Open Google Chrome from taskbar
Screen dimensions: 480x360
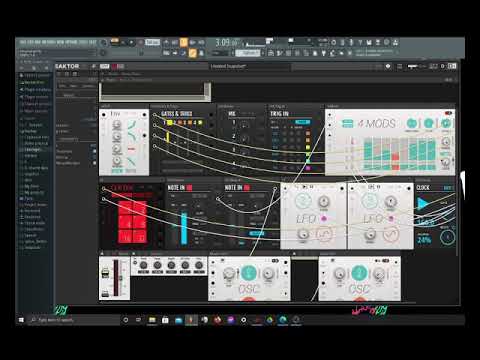point(269,320)
